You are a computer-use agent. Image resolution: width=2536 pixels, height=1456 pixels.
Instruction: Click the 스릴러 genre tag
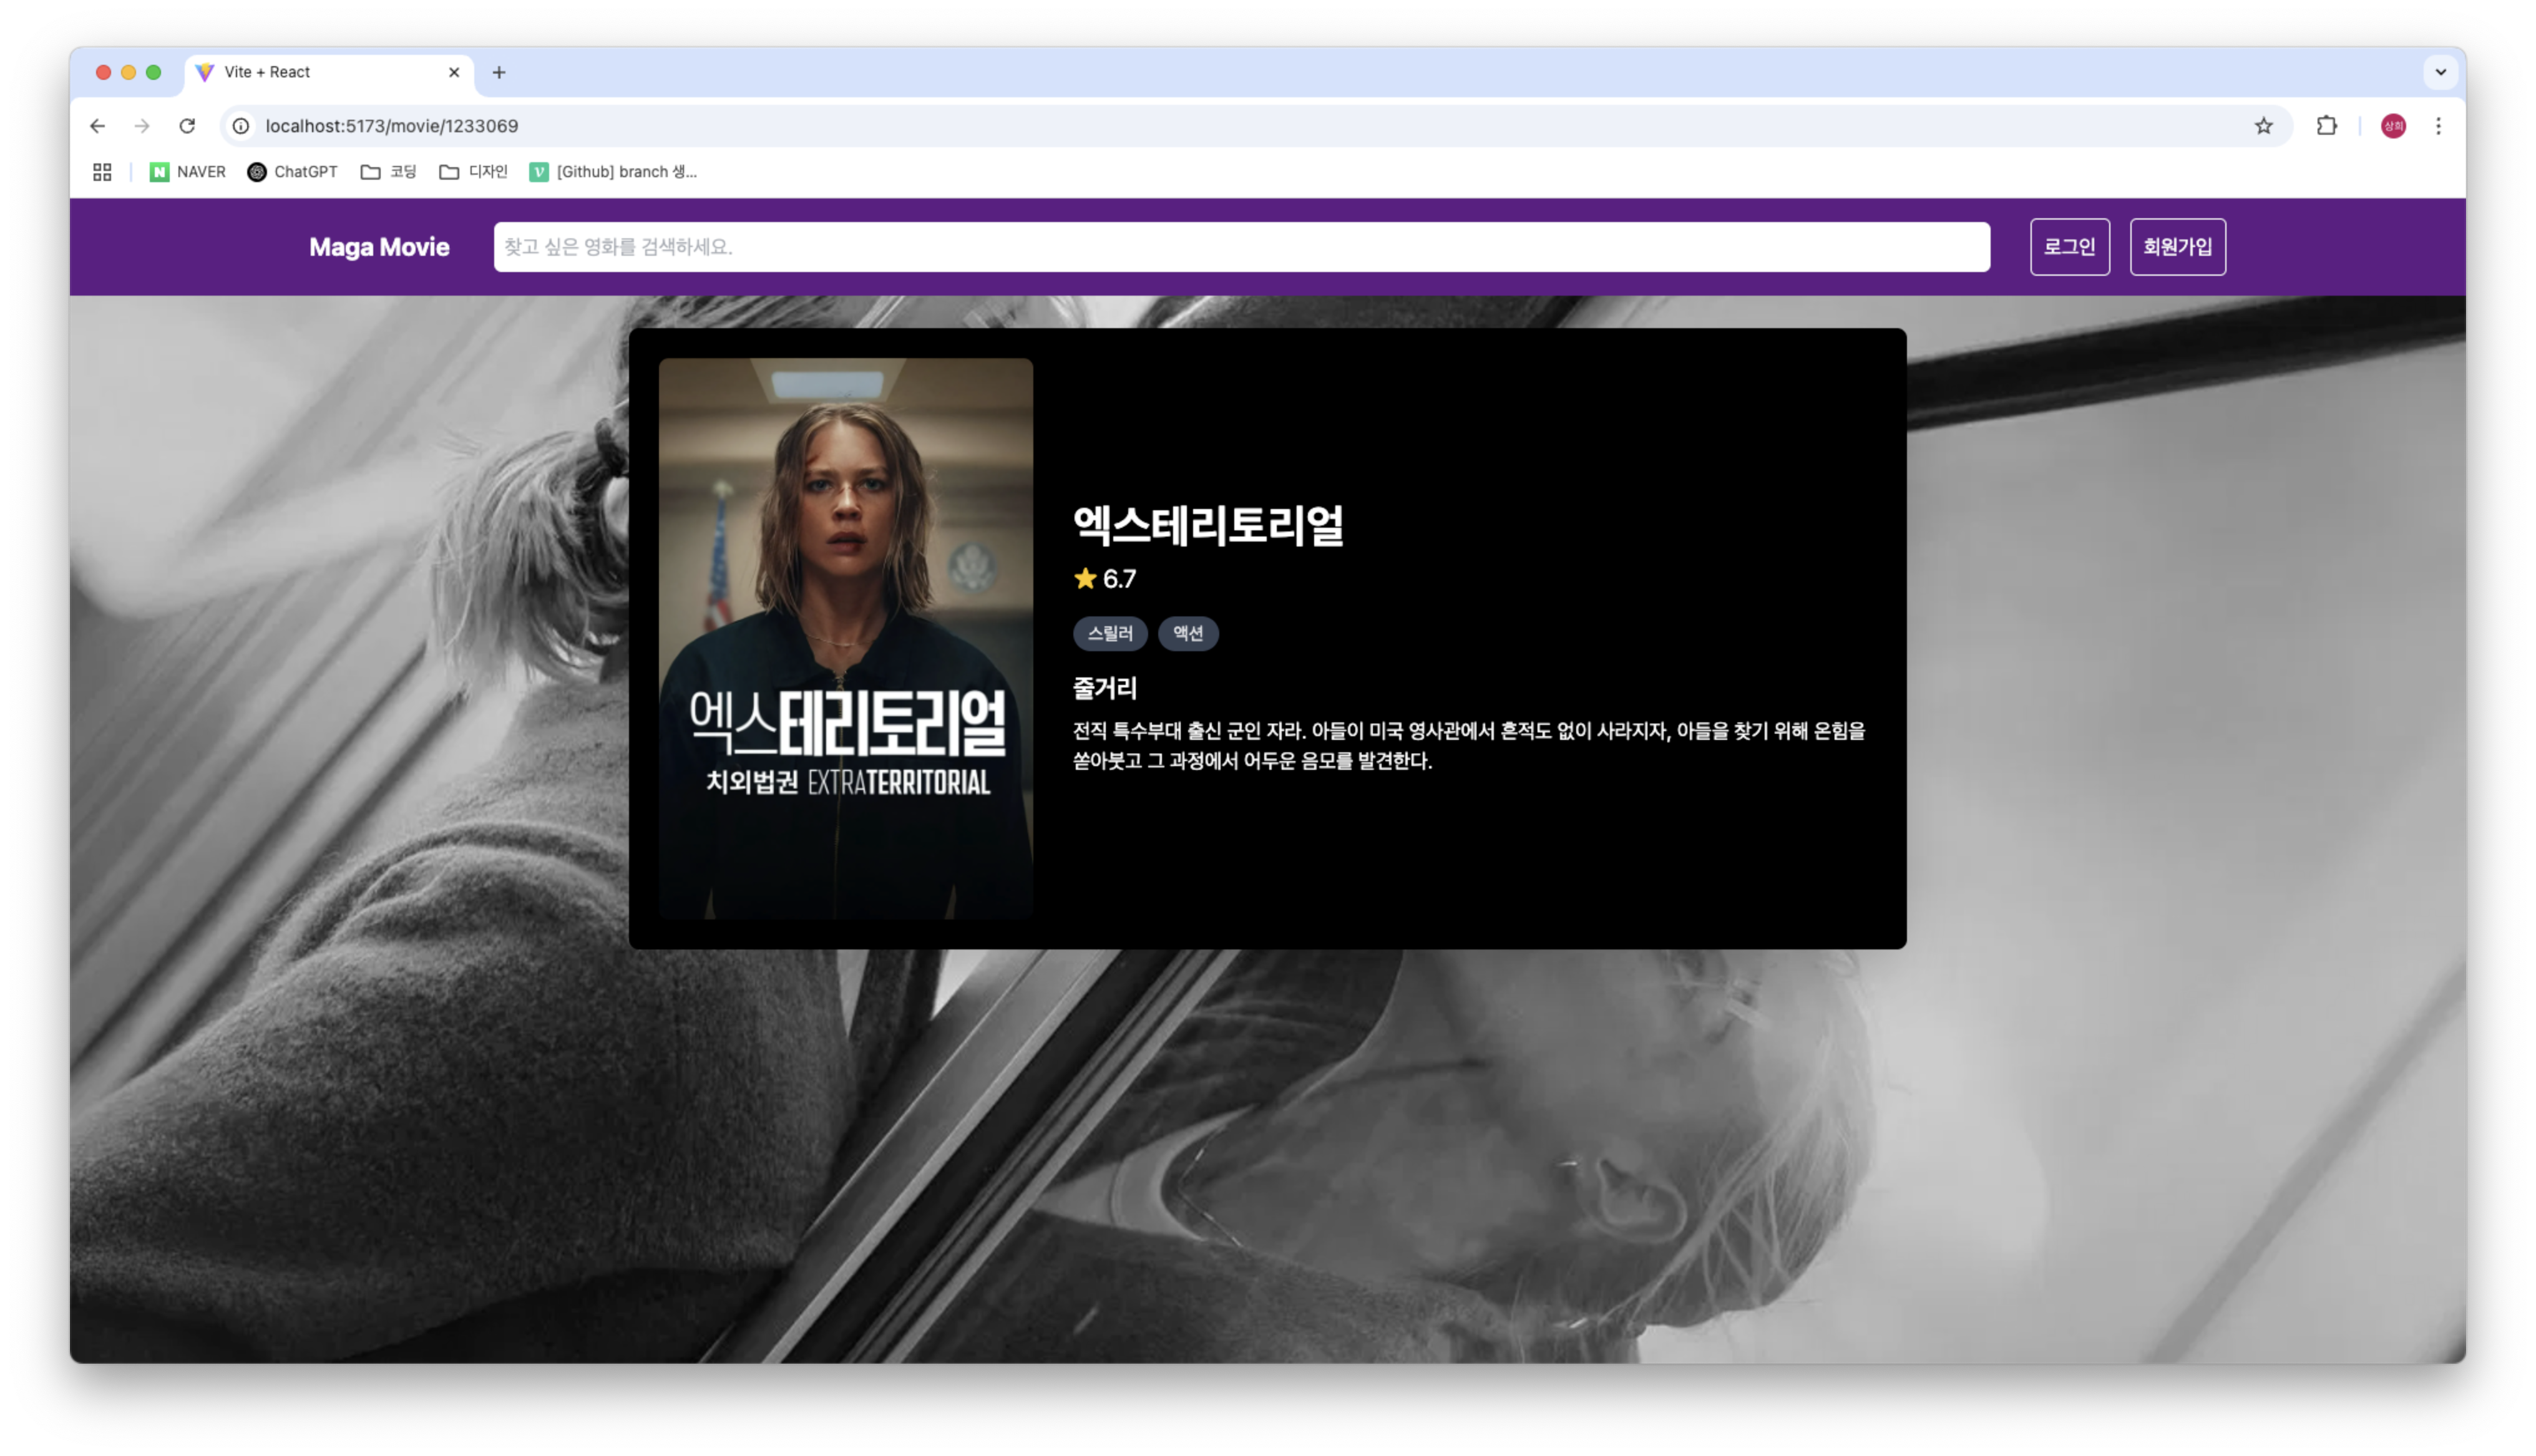click(1110, 633)
